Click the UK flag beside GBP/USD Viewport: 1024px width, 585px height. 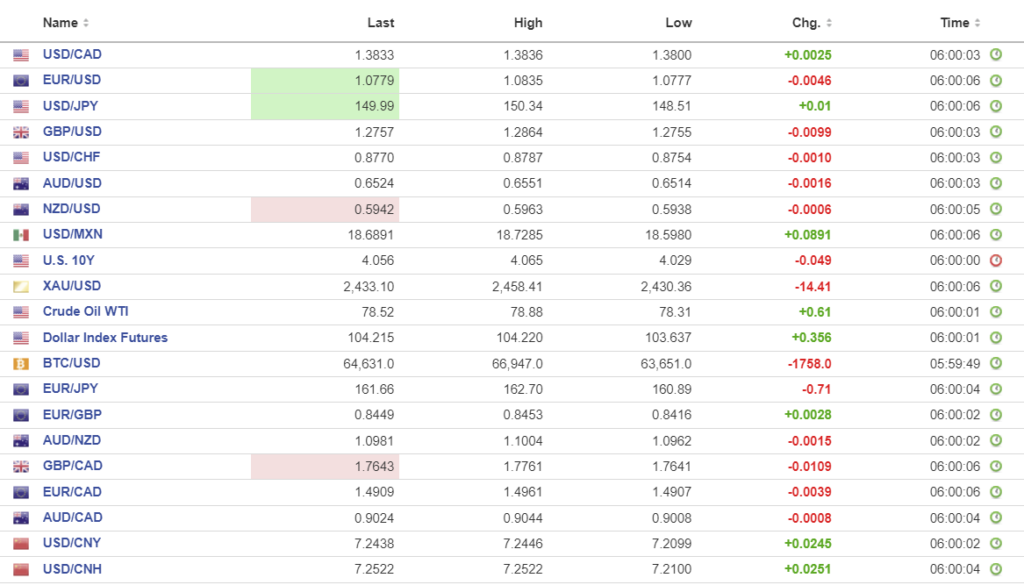pos(21,132)
